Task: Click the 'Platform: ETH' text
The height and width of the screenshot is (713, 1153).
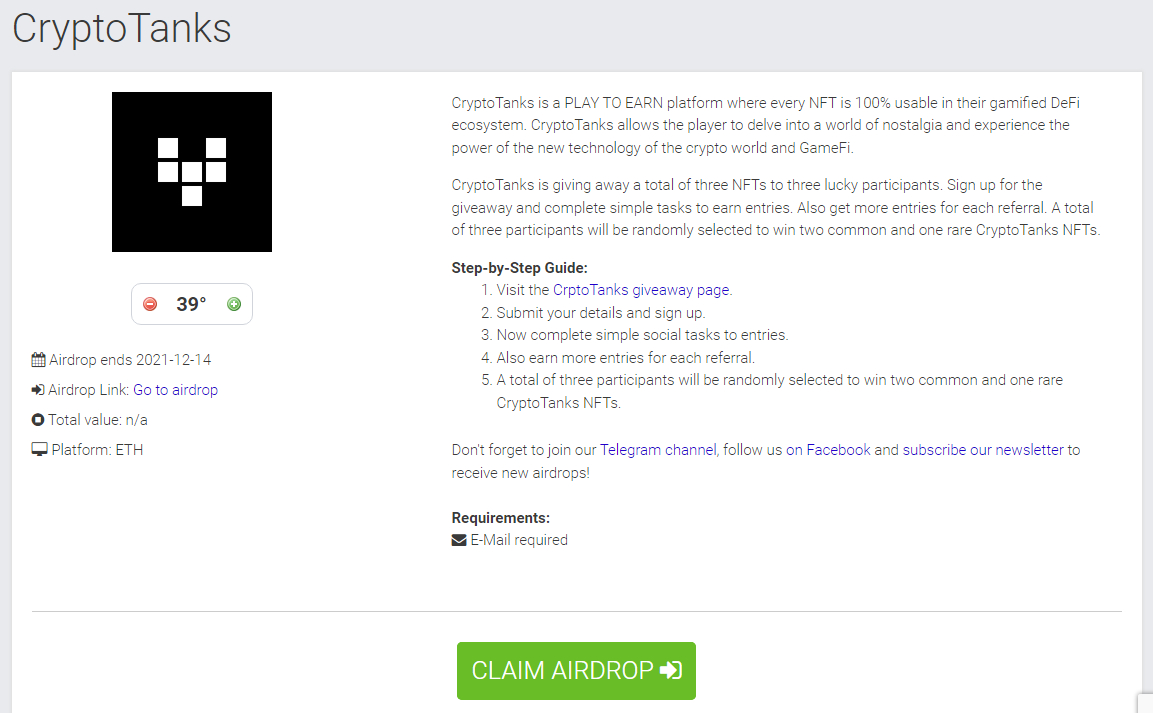Action: tap(97, 450)
